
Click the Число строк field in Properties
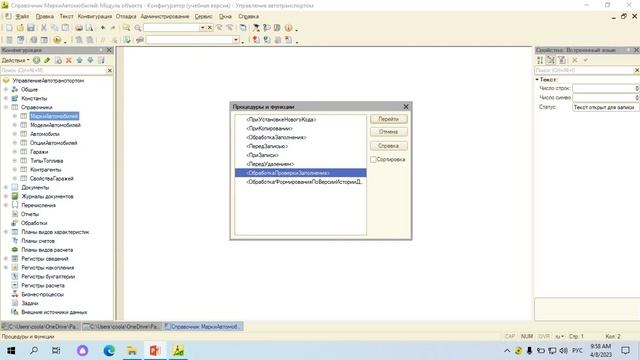click(606, 89)
